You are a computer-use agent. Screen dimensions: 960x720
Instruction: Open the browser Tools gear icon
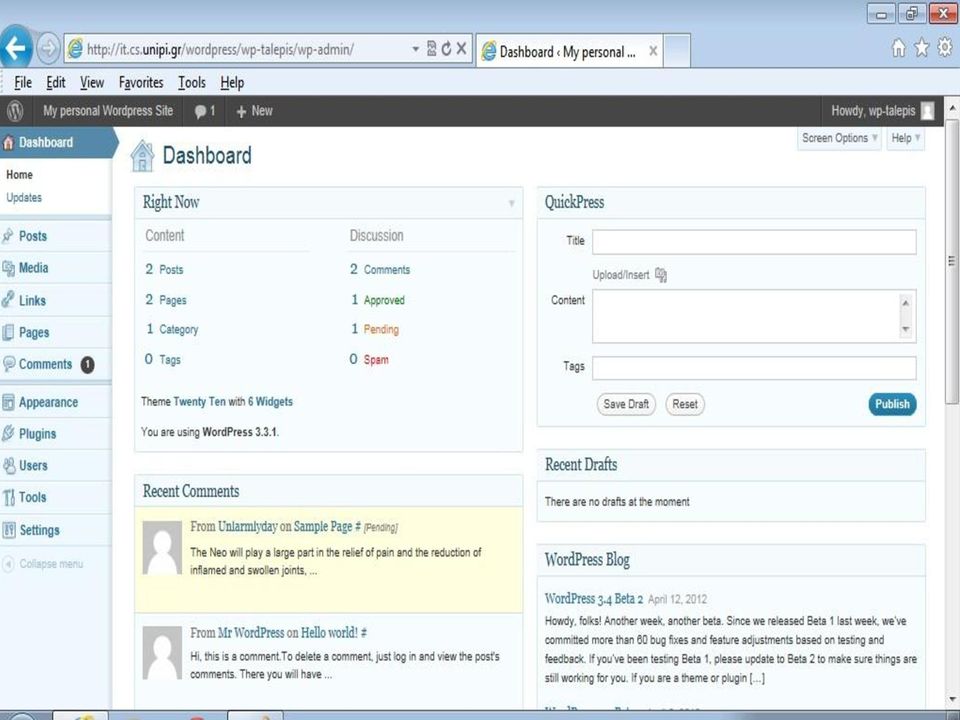pyautogui.click(x=945, y=47)
